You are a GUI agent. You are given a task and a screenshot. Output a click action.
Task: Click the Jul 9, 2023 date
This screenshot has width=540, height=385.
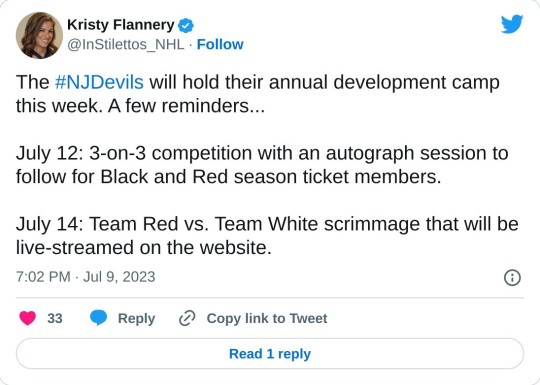tap(119, 277)
